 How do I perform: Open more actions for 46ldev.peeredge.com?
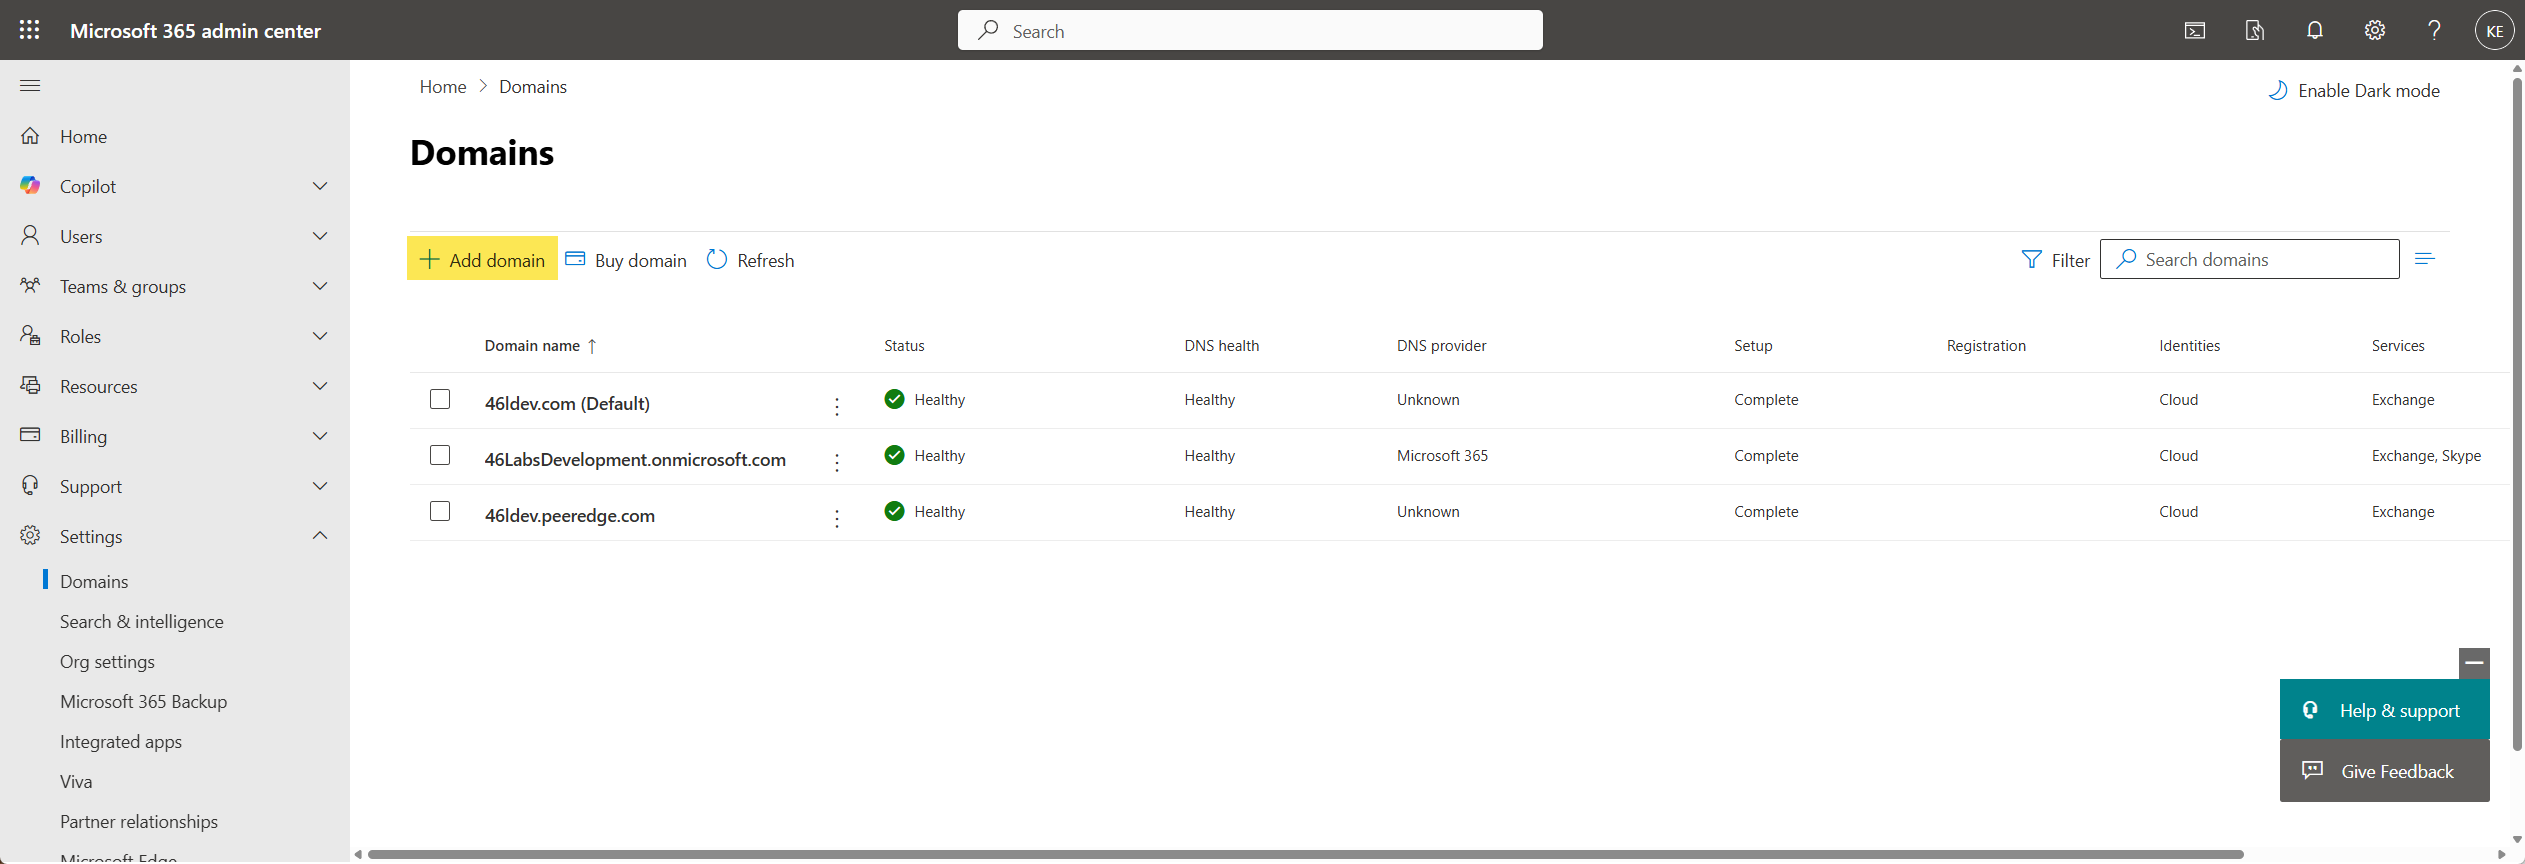click(837, 518)
